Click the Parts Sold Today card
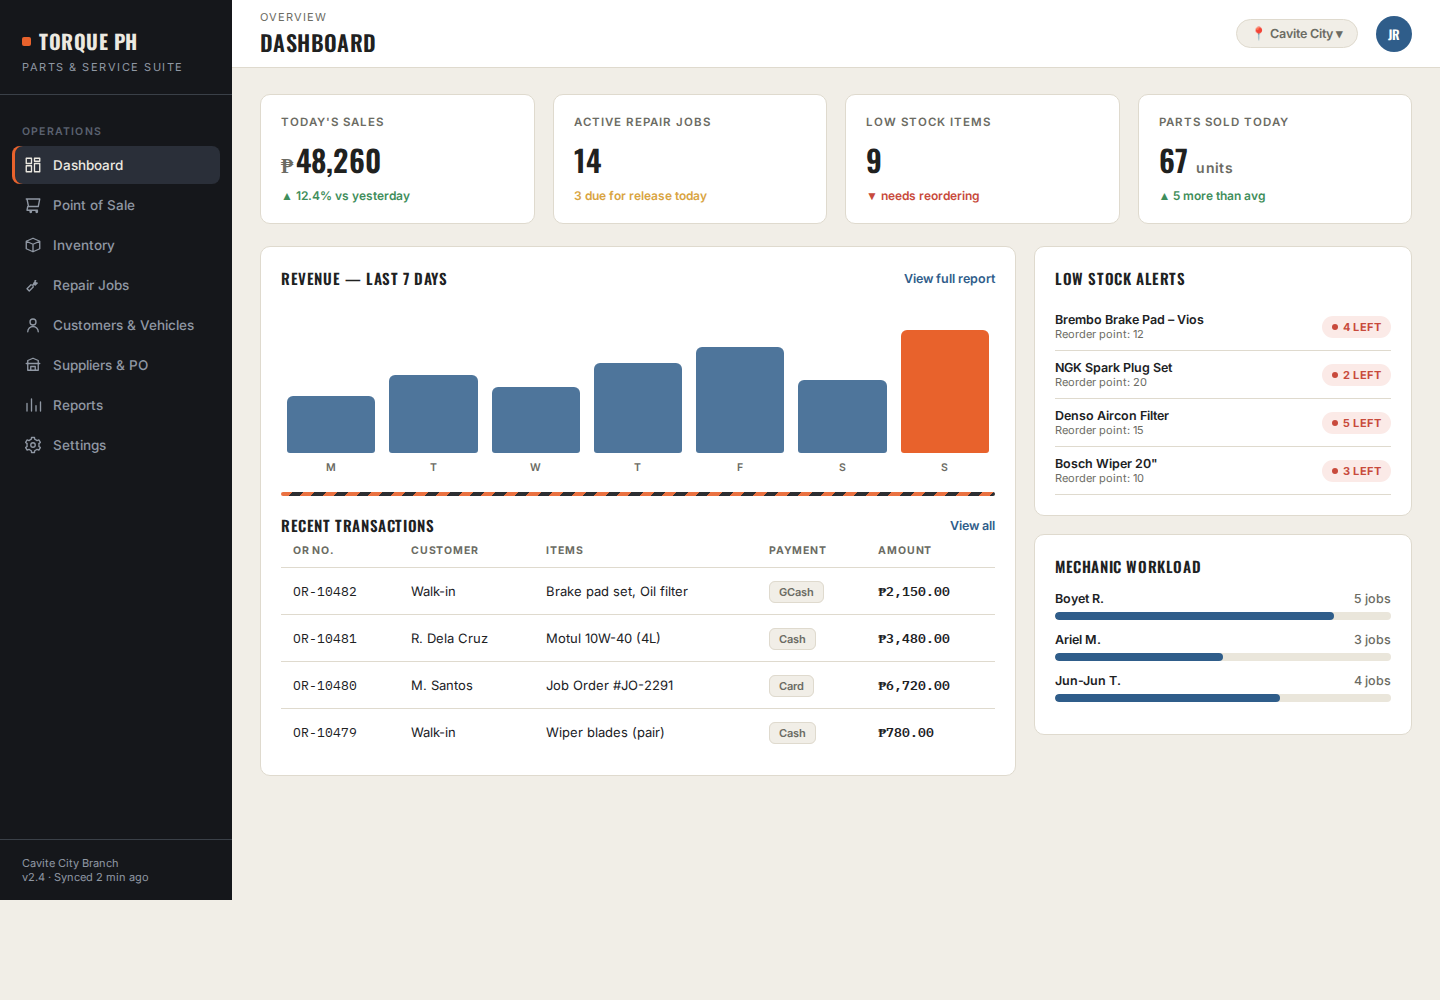 pyautogui.click(x=1275, y=159)
